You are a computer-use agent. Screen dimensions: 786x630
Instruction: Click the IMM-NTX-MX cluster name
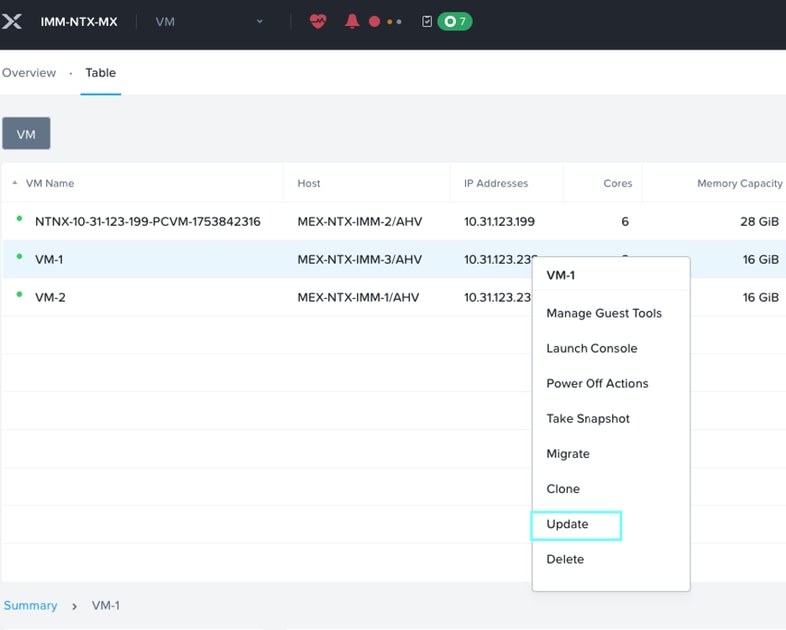[79, 22]
